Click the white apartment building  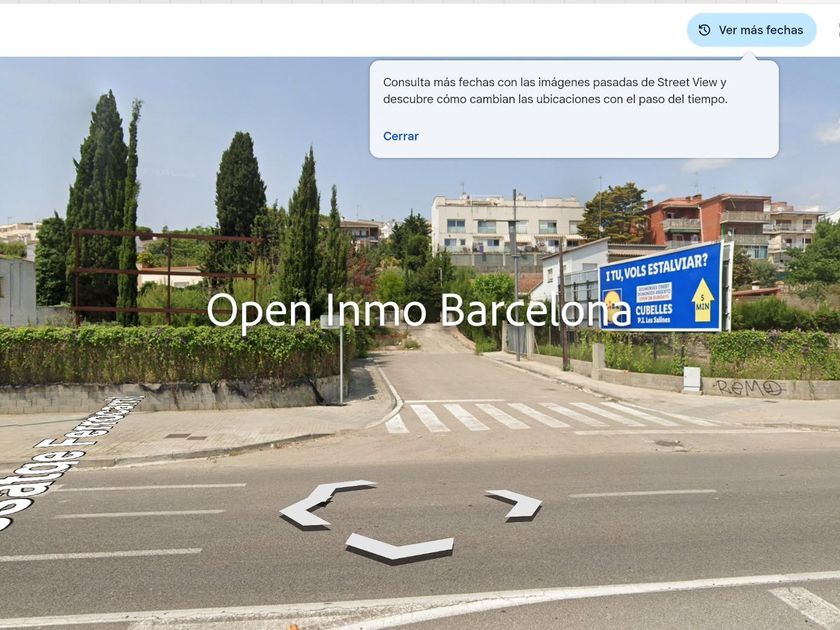[x=506, y=230]
